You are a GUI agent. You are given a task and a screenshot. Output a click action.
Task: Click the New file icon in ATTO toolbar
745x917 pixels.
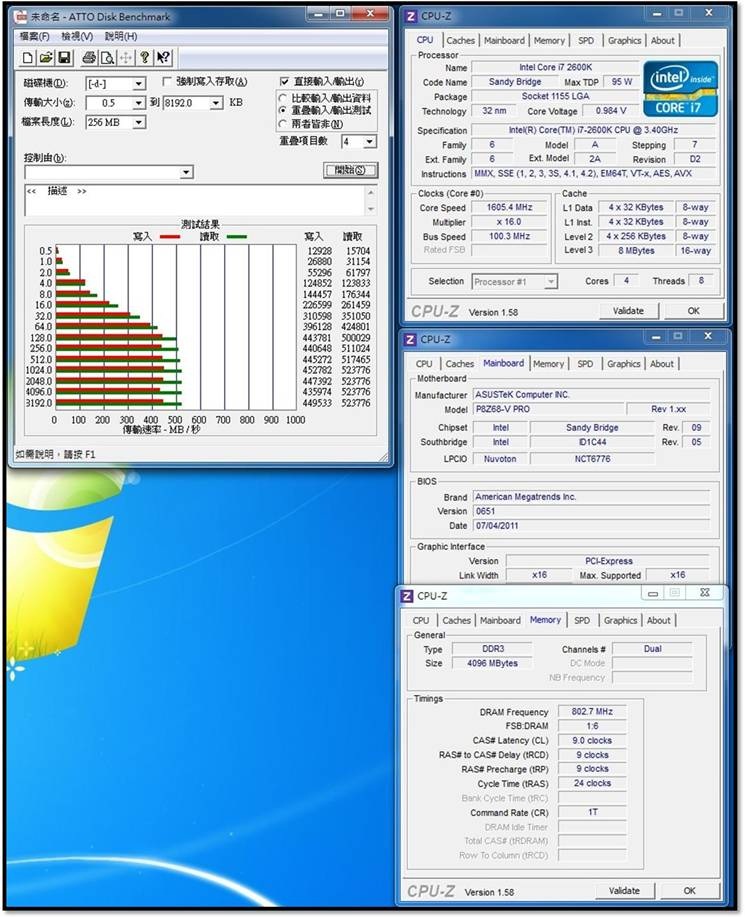tap(27, 57)
